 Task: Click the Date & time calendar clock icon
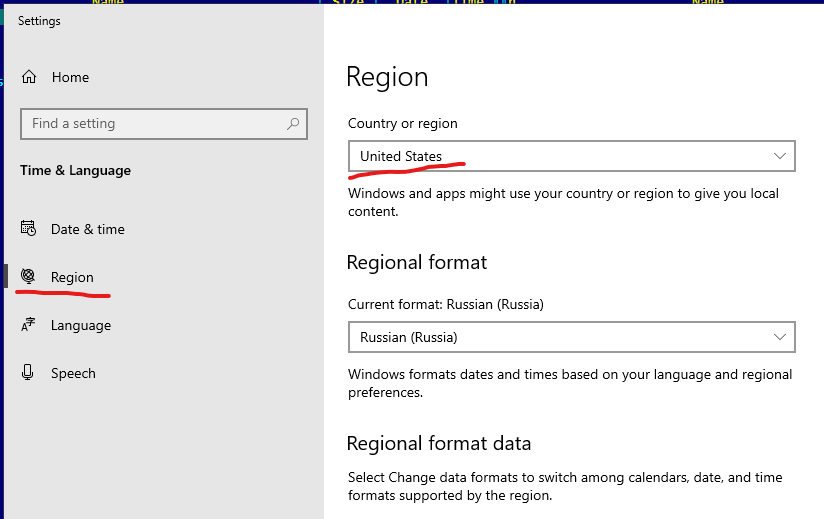click(x=28, y=229)
